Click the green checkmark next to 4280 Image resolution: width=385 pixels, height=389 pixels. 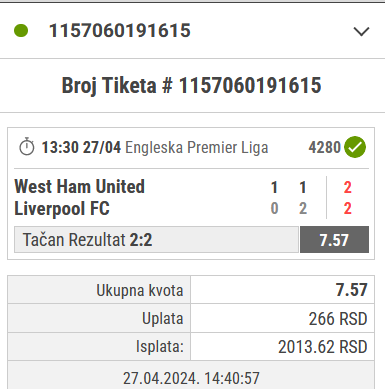355,147
